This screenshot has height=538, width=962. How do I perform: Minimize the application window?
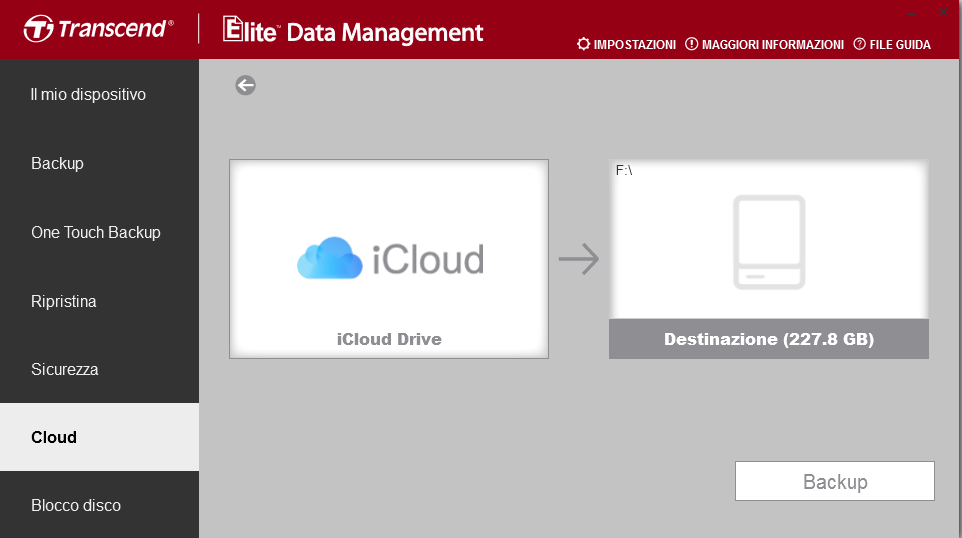point(912,12)
